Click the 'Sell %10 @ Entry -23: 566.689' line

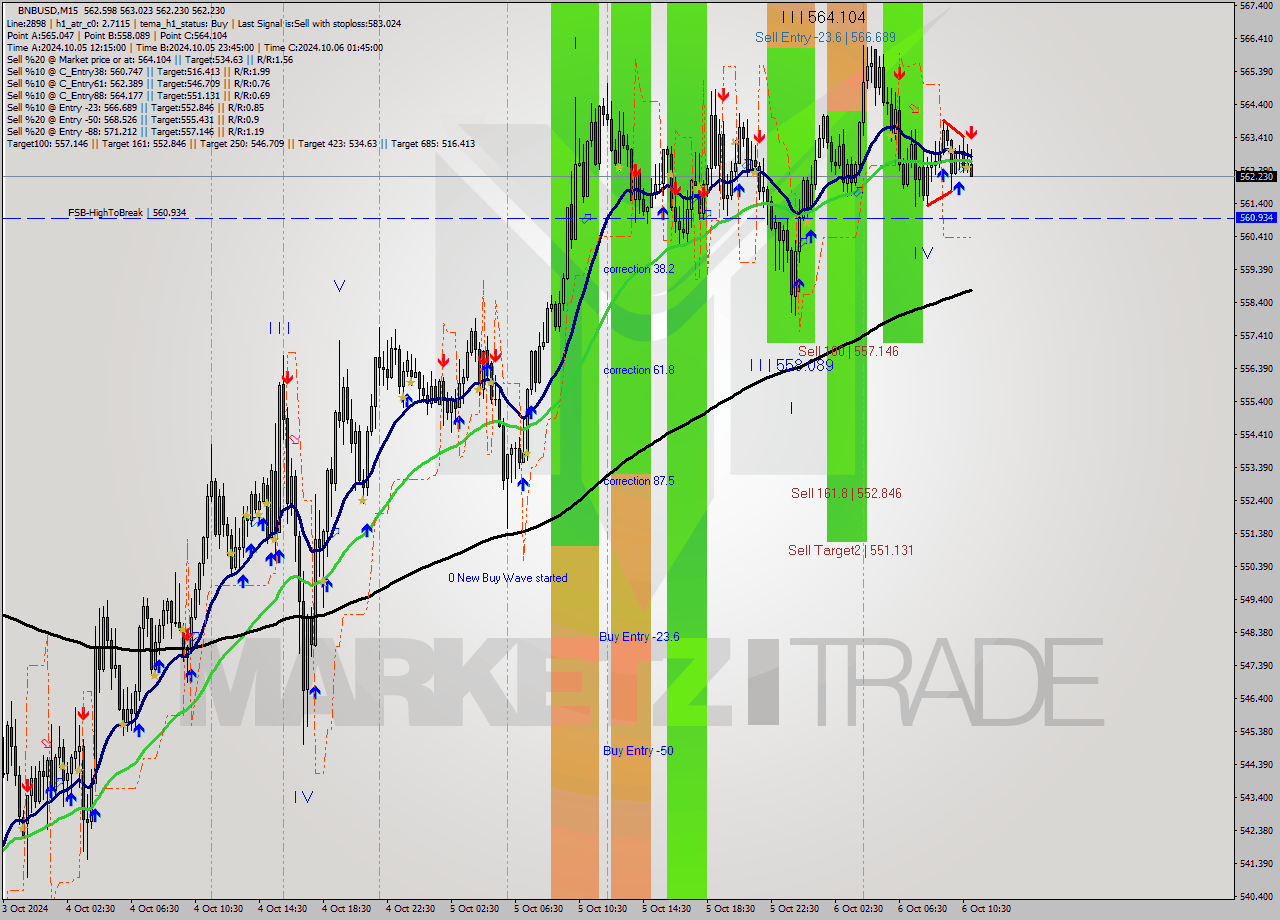(135, 107)
